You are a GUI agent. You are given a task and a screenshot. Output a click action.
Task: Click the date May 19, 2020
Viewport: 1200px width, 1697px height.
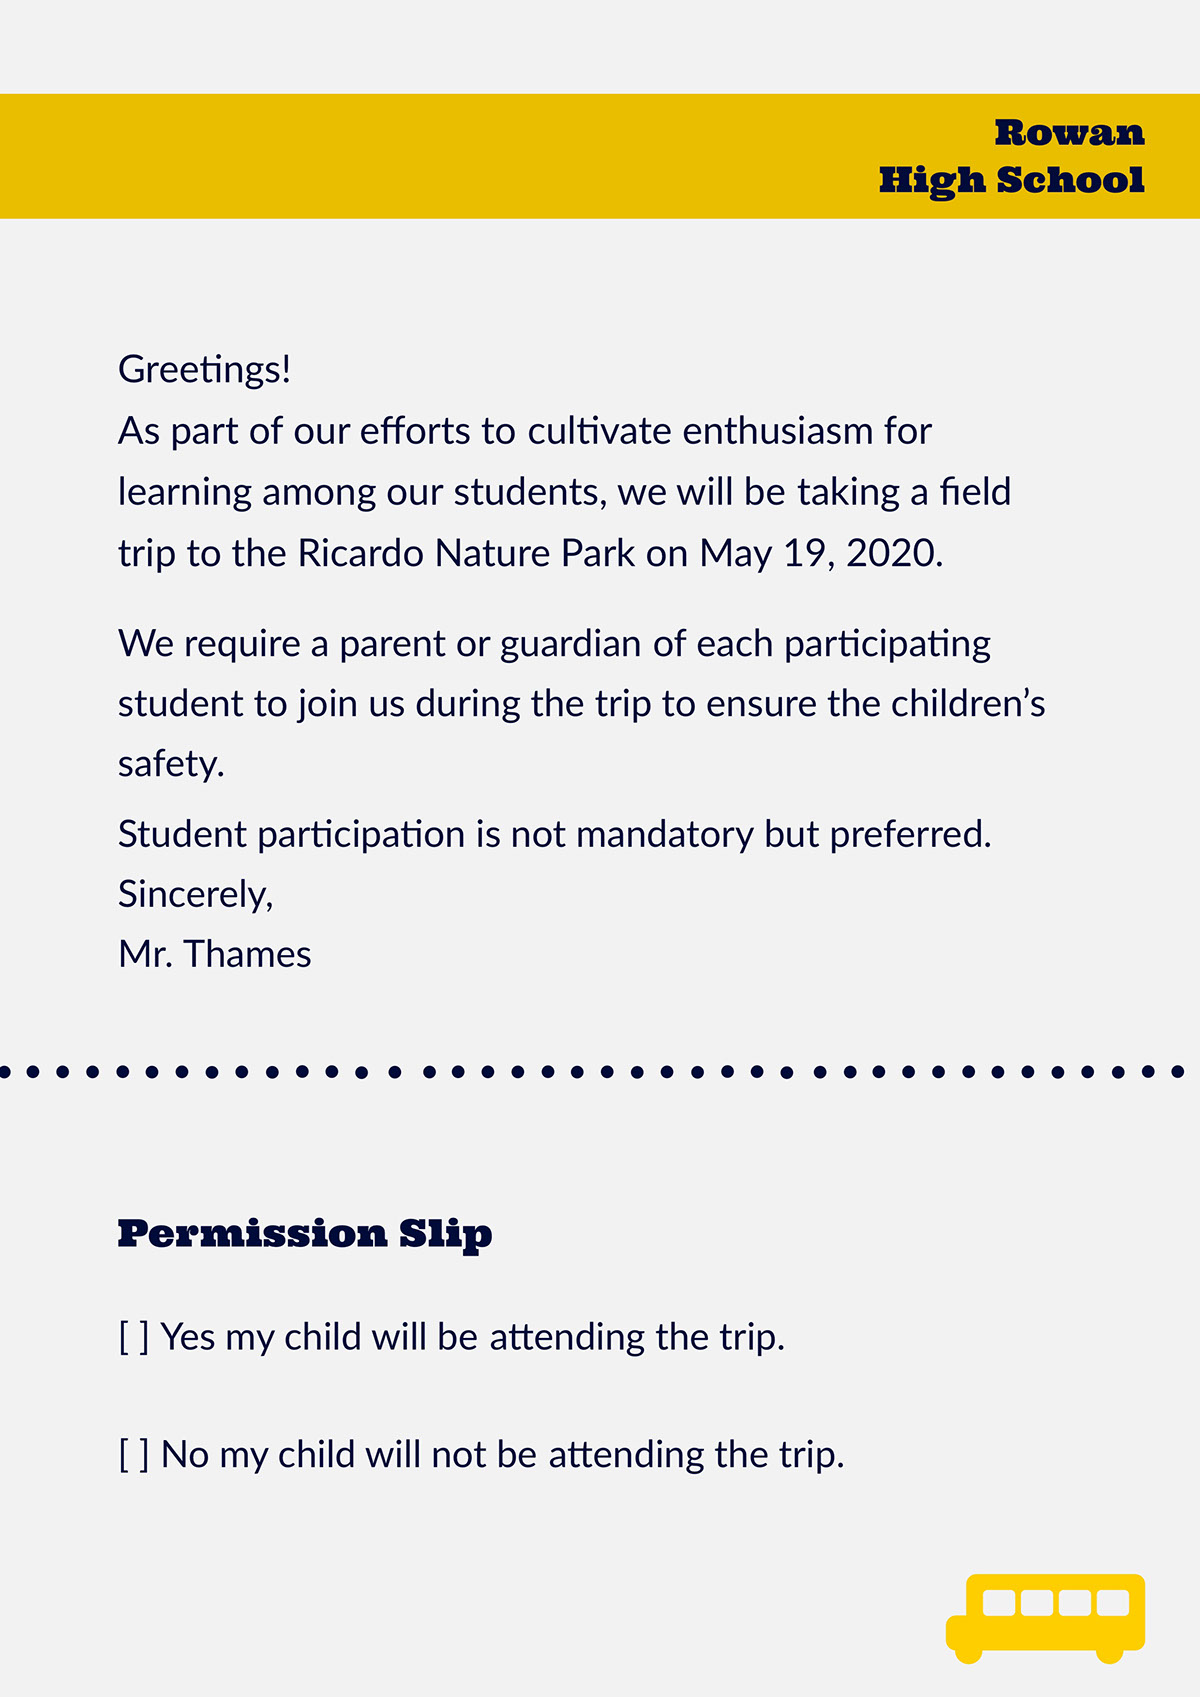pyautogui.click(x=821, y=554)
